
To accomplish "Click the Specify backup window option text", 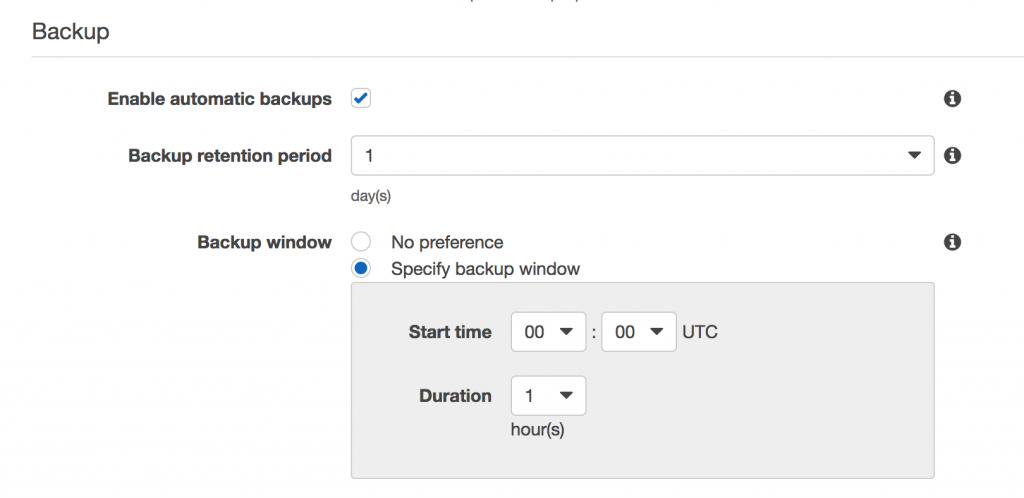I will pos(485,268).
